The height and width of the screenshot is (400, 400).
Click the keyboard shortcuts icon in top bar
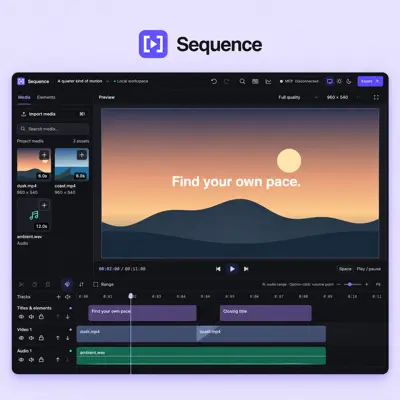coord(255,81)
